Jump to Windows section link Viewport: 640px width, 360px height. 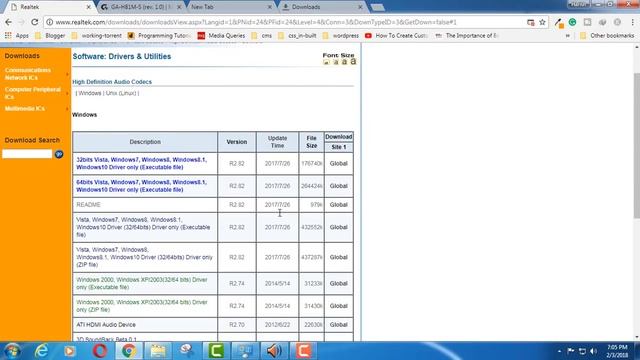pyautogui.click(x=89, y=93)
